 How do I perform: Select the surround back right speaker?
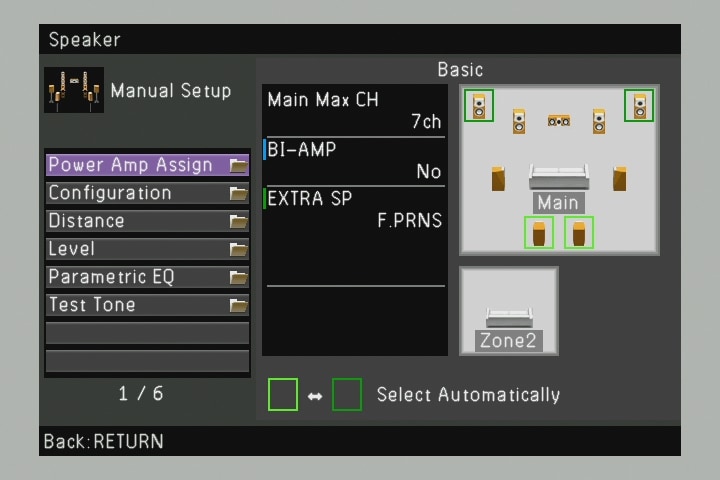coord(579,233)
